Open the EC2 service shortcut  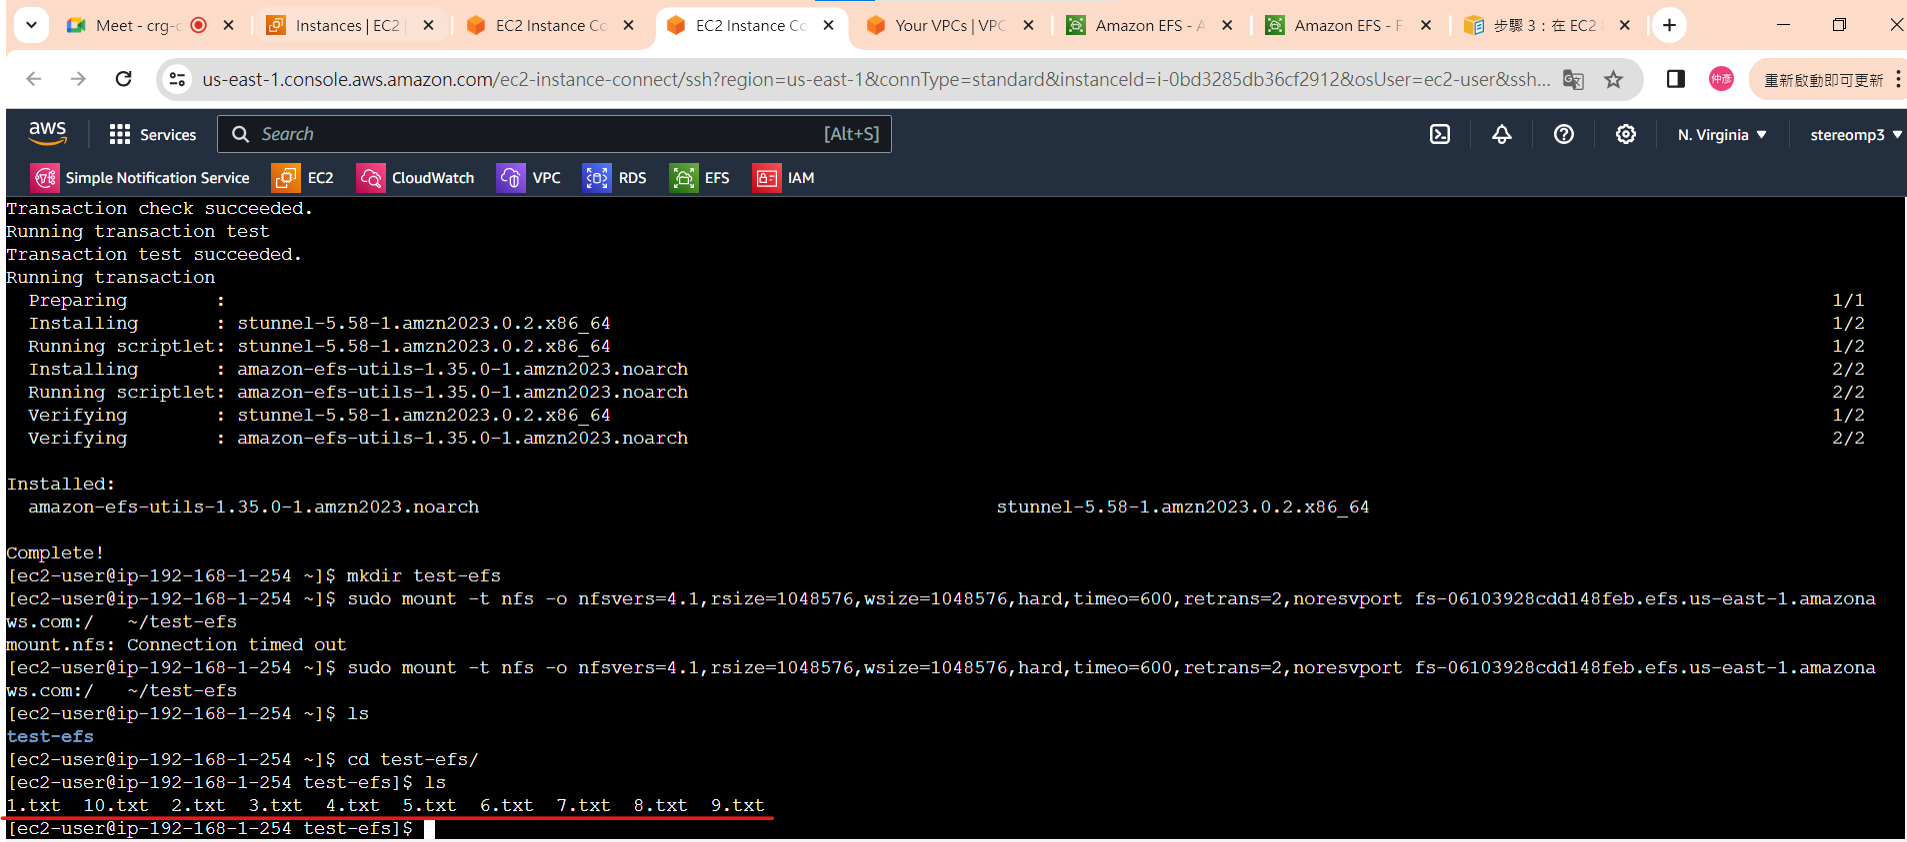[x=303, y=178]
